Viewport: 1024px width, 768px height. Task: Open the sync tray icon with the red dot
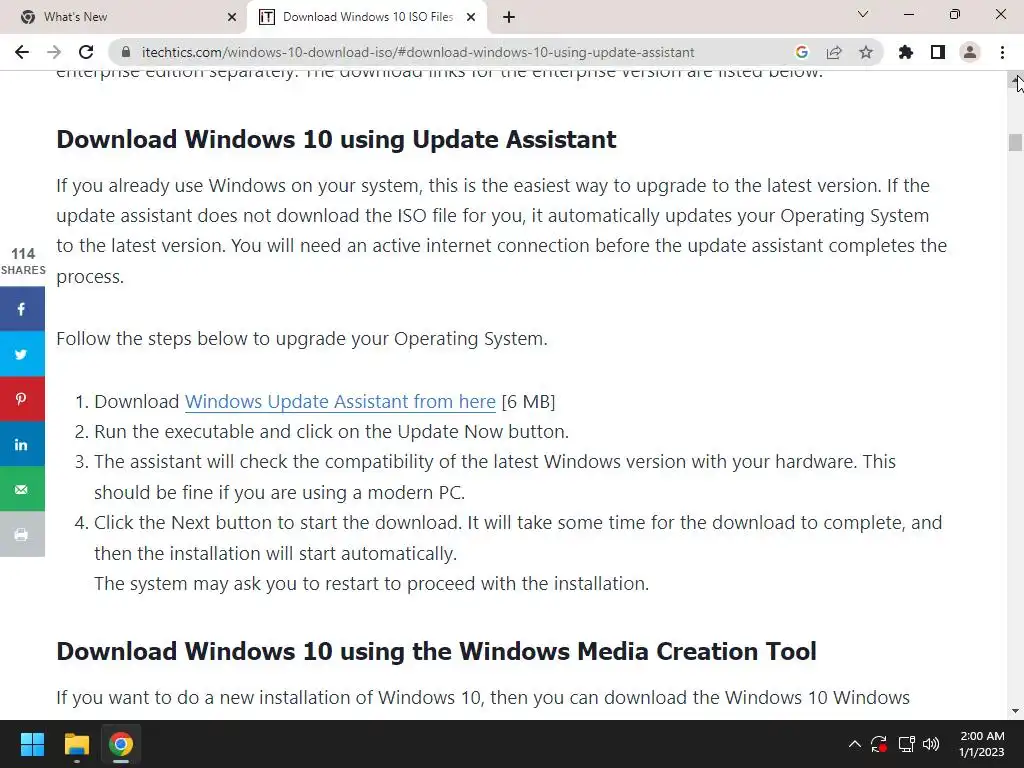pos(879,744)
